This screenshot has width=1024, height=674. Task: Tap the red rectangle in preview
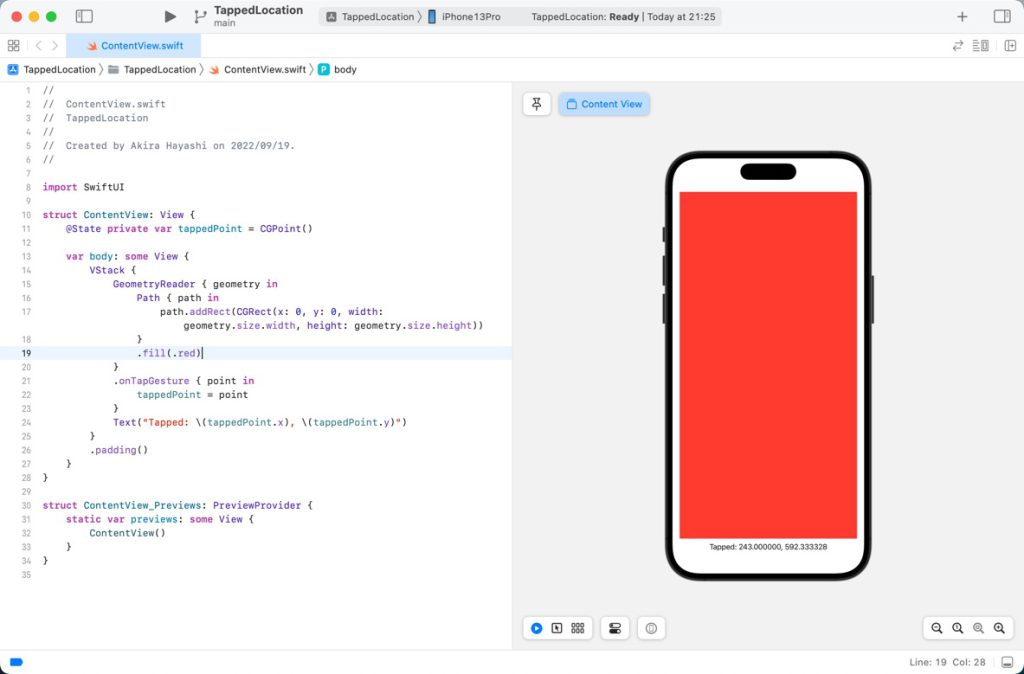[x=768, y=364]
